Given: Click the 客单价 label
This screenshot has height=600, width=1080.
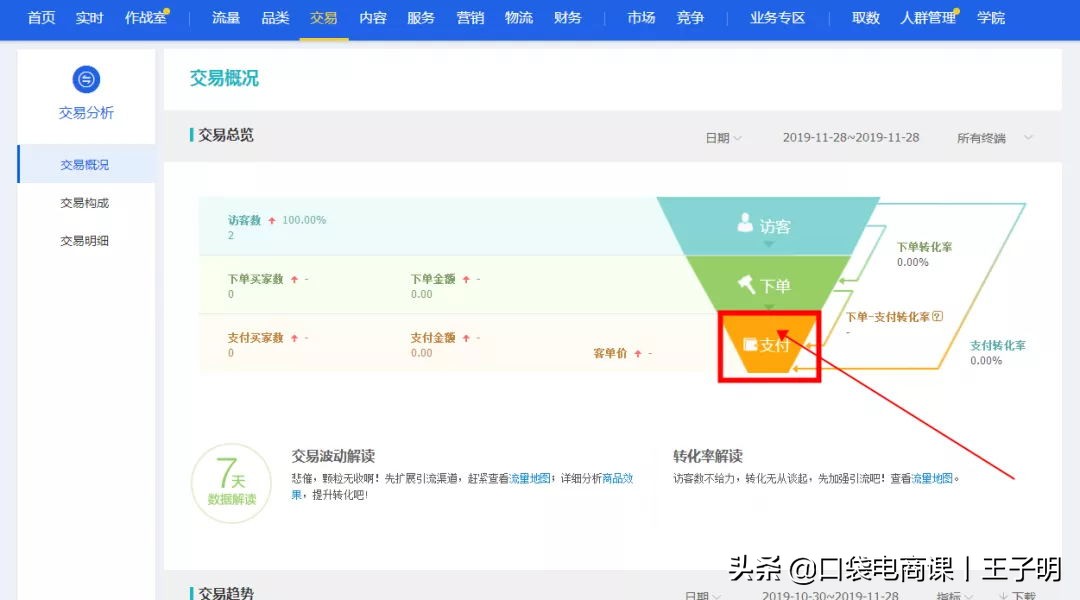Looking at the screenshot, I should (x=610, y=353).
